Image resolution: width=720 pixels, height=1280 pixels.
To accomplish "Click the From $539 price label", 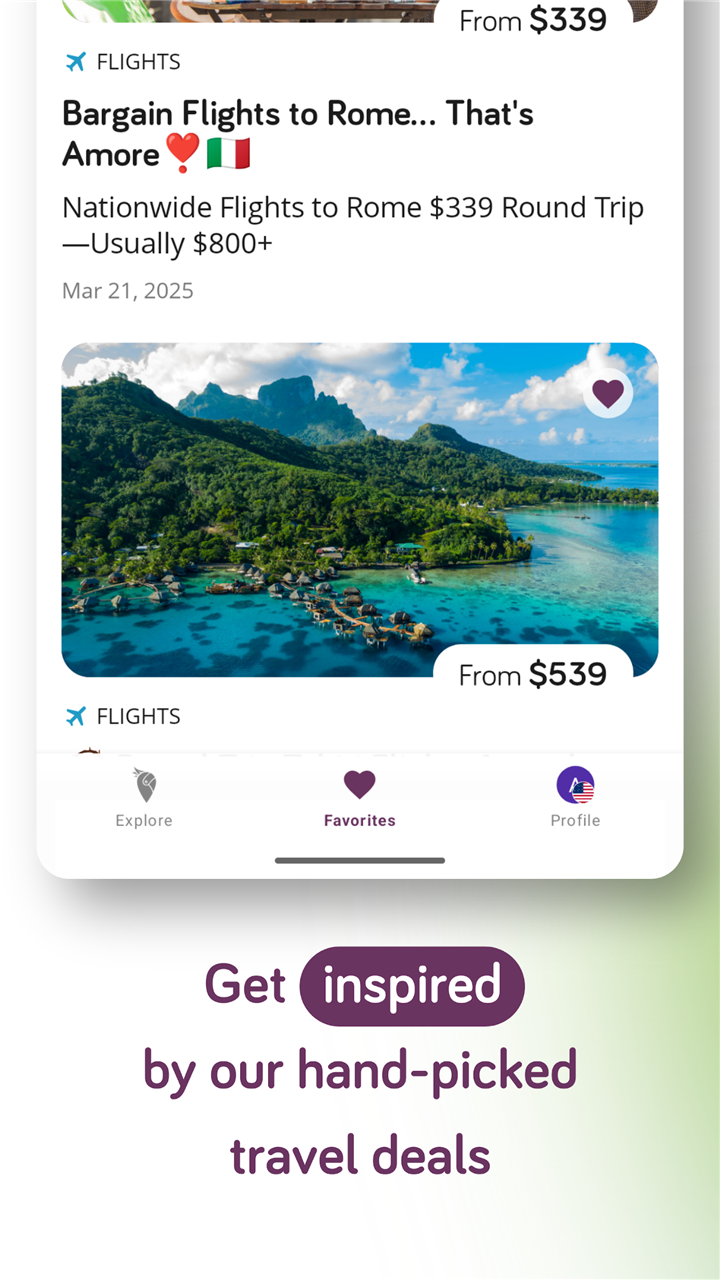I will pos(533,675).
